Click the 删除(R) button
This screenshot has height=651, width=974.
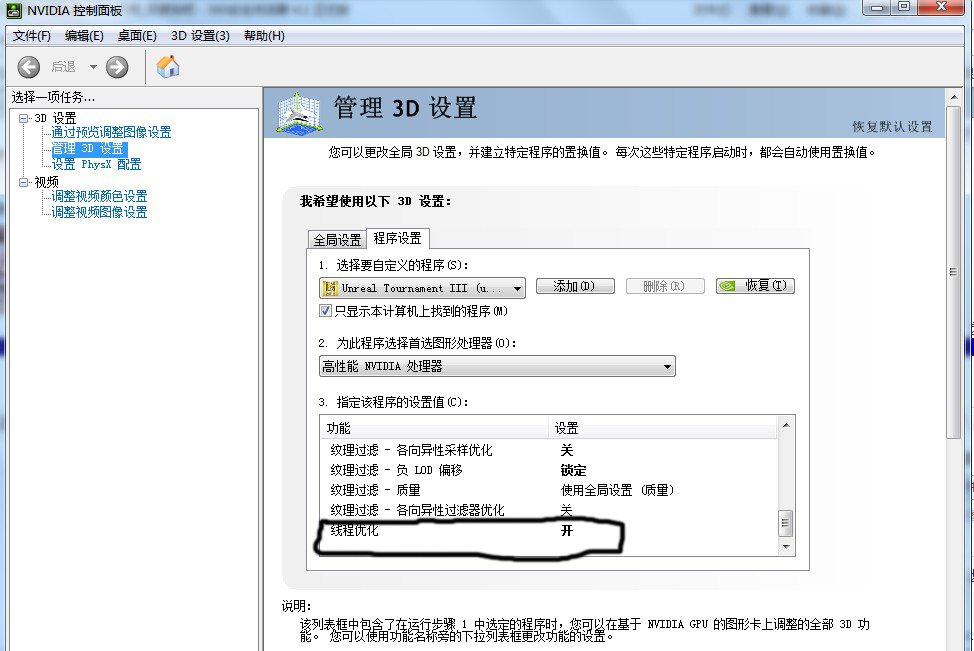click(x=665, y=286)
